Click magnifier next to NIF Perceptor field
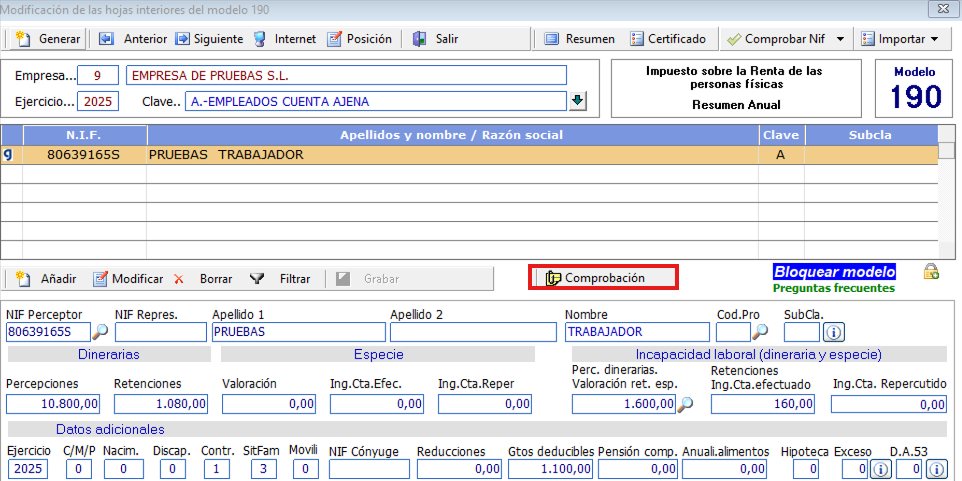Image resolution: width=962 pixels, height=481 pixels. click(x=100, y=332)
